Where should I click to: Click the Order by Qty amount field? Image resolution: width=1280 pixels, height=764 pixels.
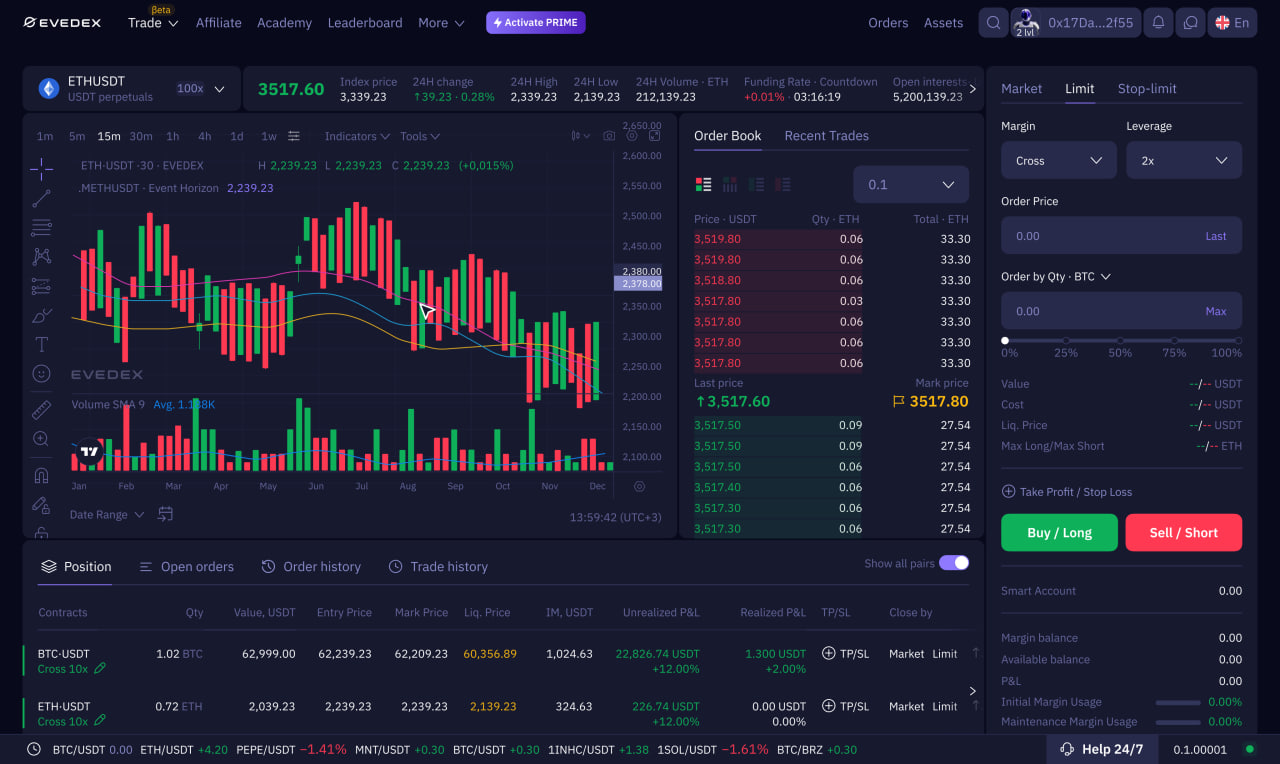click(x=1121, y=311)
